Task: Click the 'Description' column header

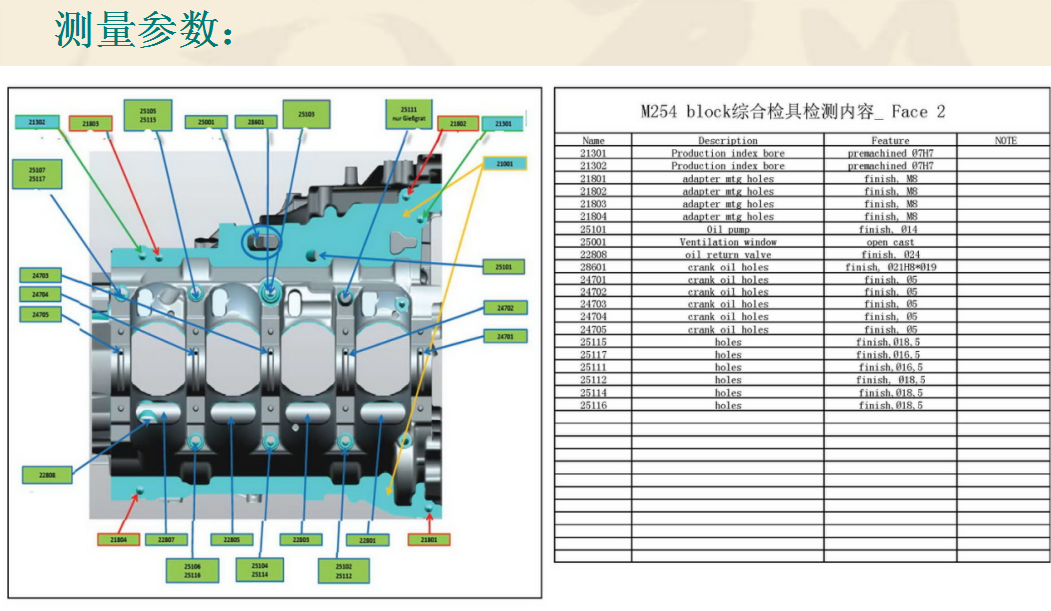Action: [727, 140]
